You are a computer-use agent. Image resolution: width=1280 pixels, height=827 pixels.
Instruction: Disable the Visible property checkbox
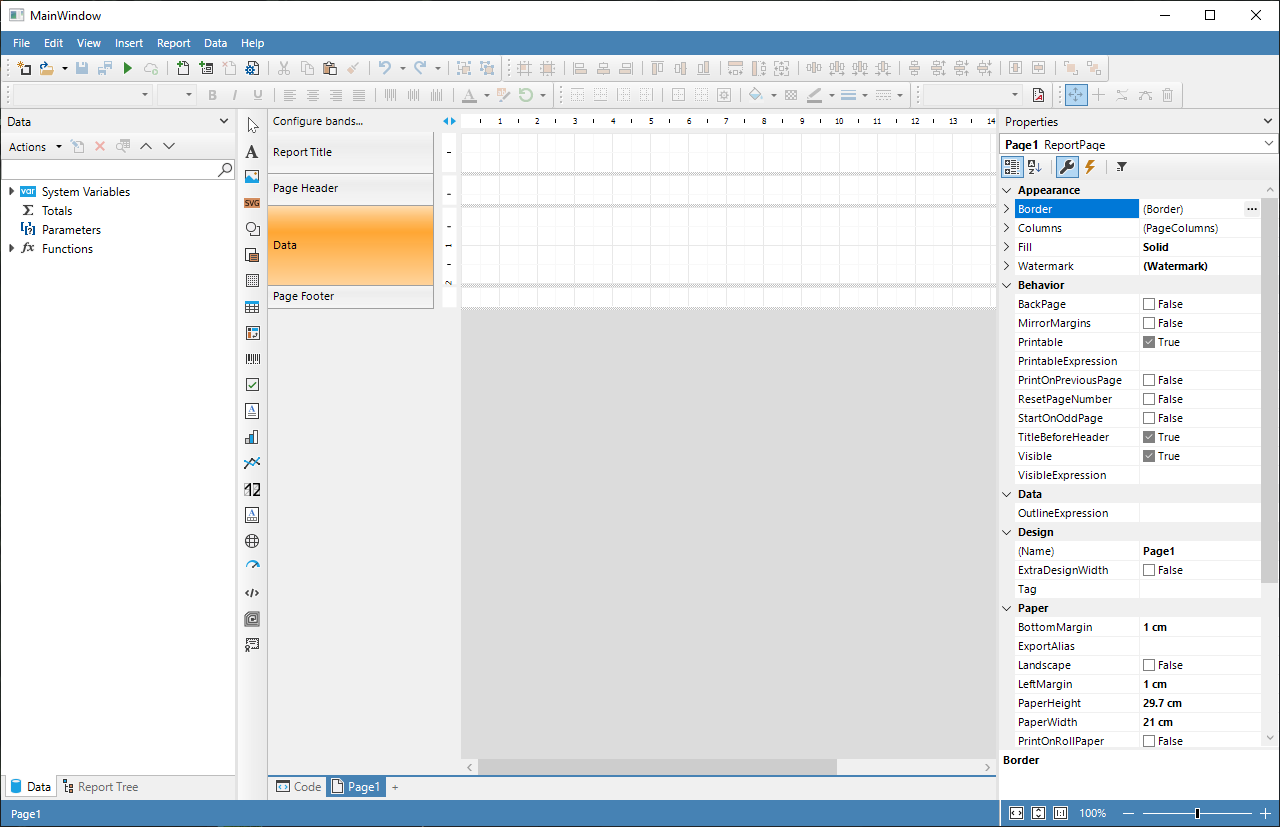pos(1150,456)
